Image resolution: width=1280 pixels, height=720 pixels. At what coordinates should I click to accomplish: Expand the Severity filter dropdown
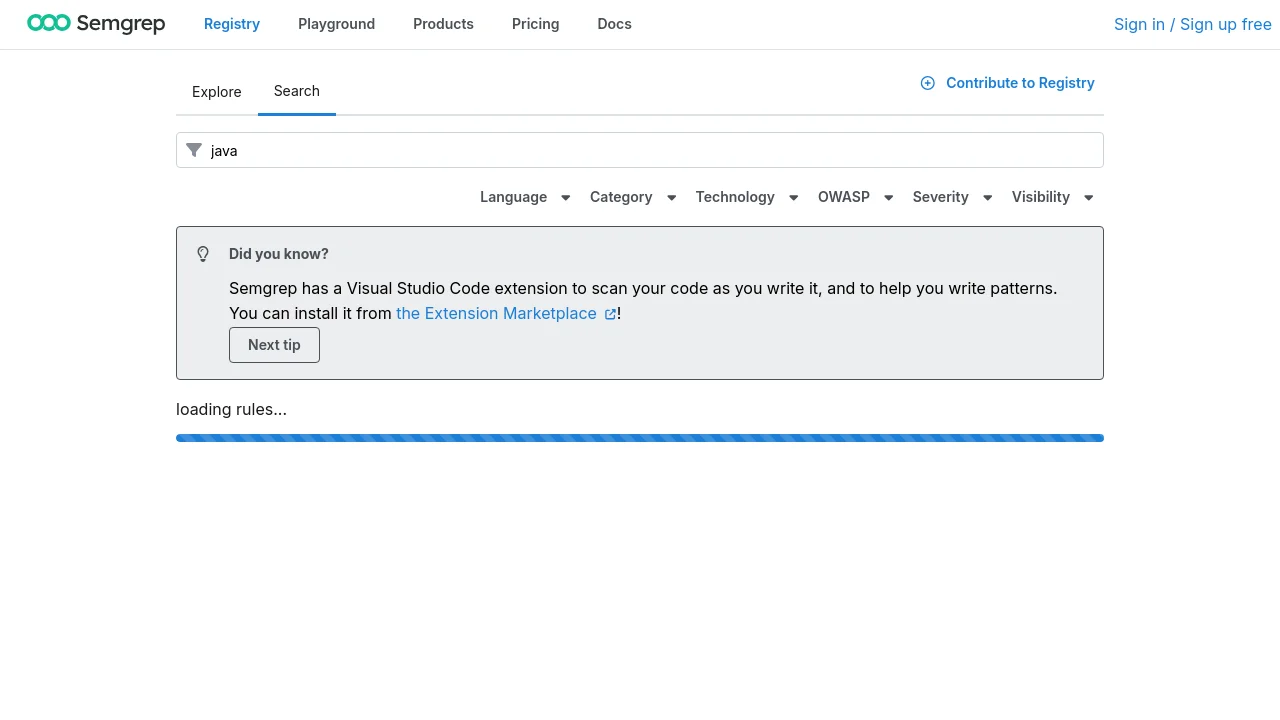pos(952,197)
